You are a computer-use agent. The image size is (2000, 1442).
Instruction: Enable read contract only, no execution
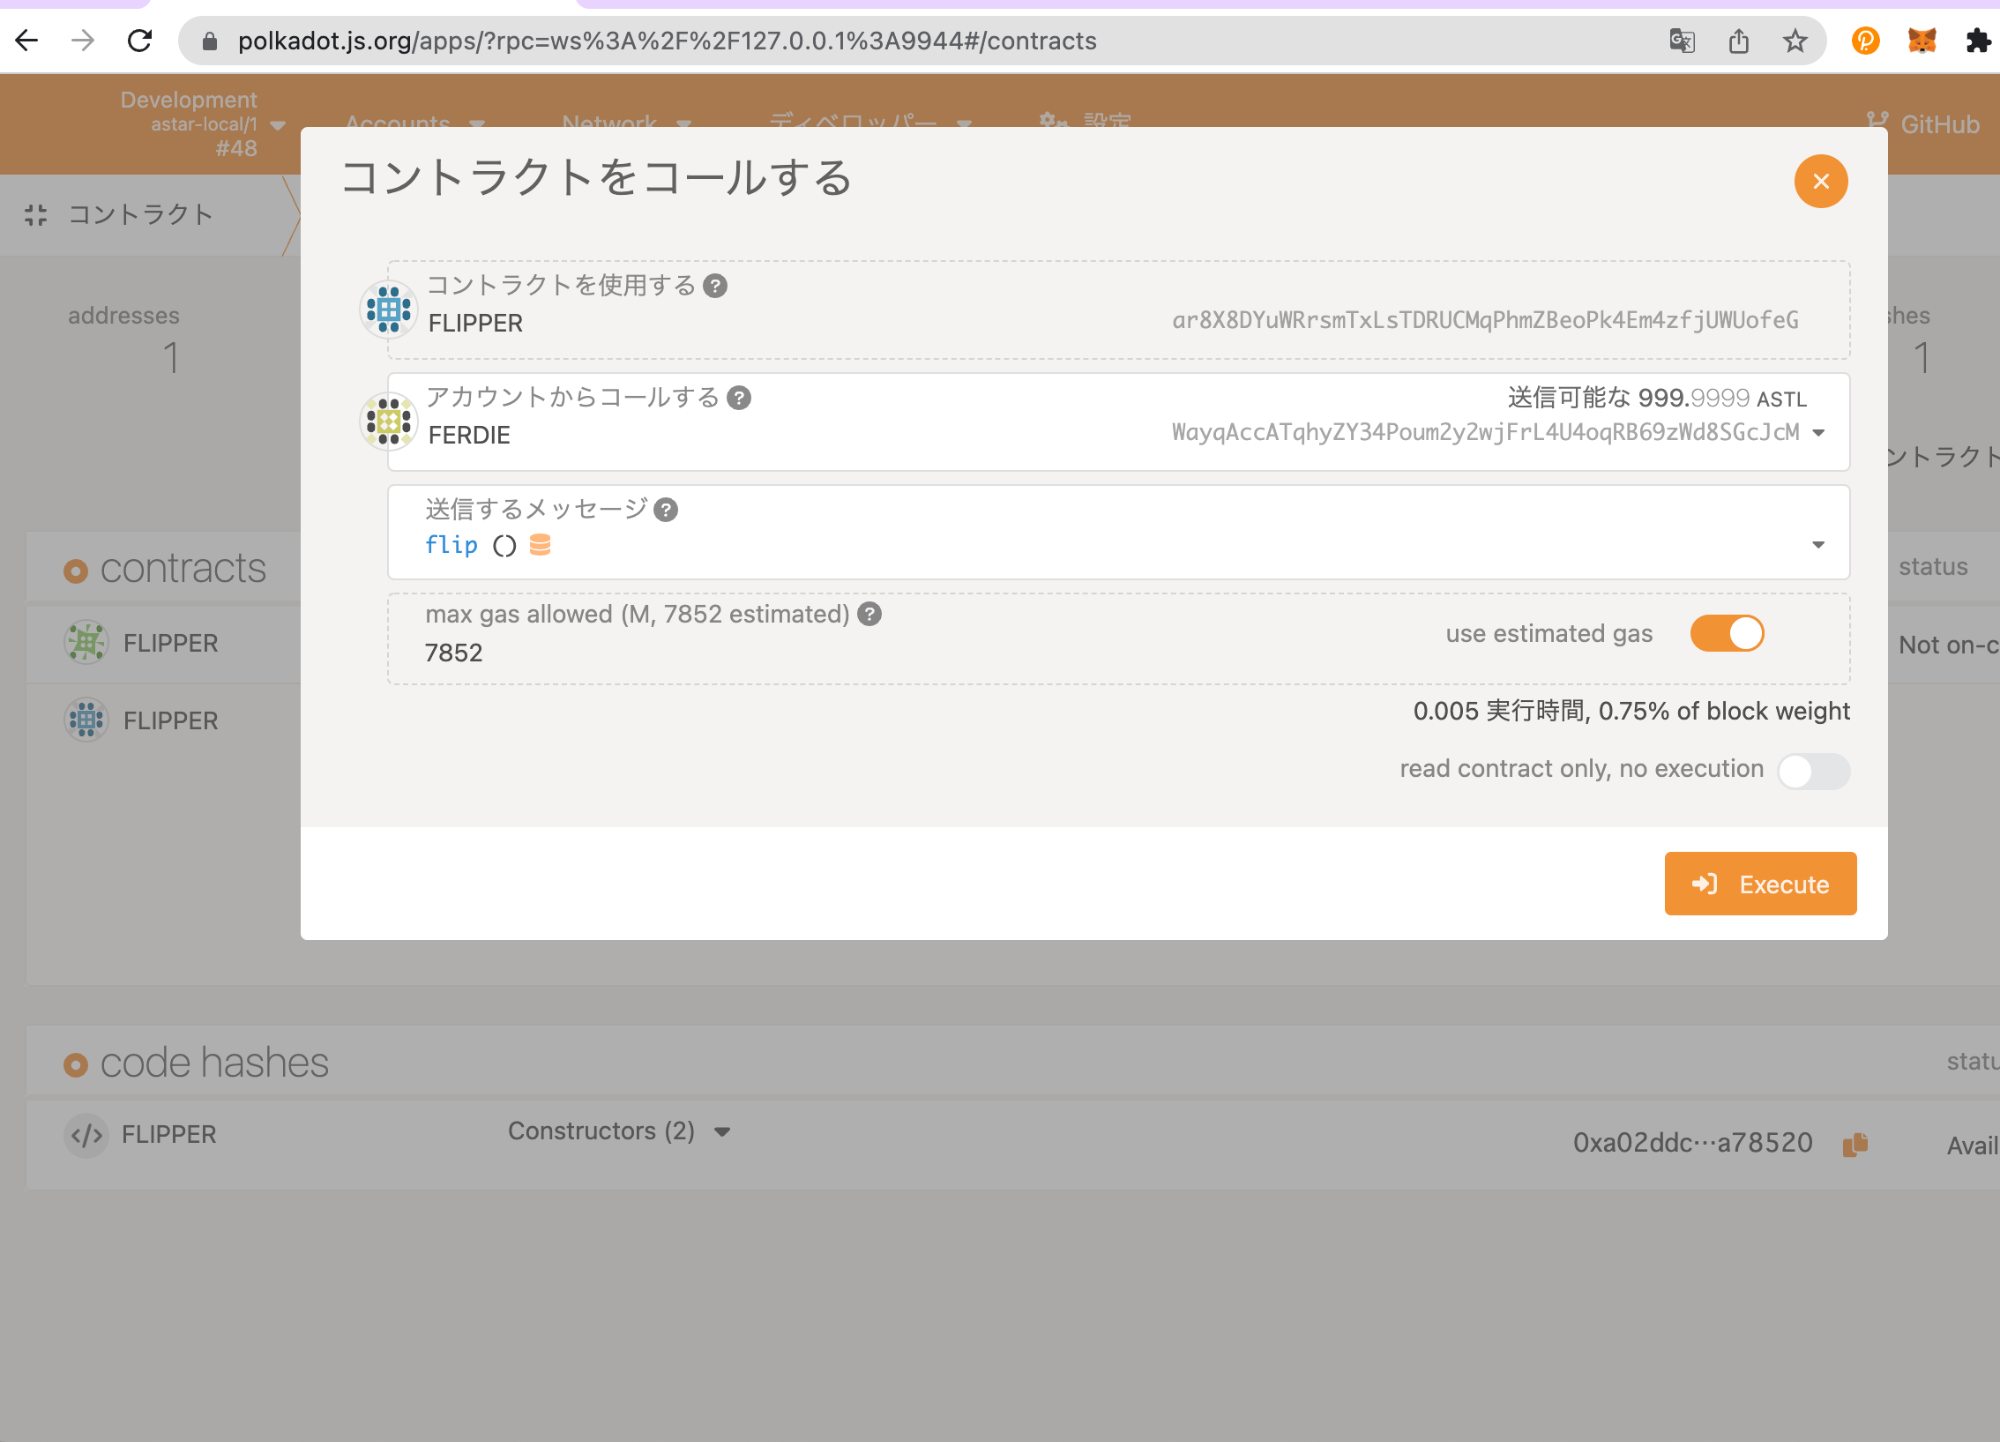[1813, 771]
